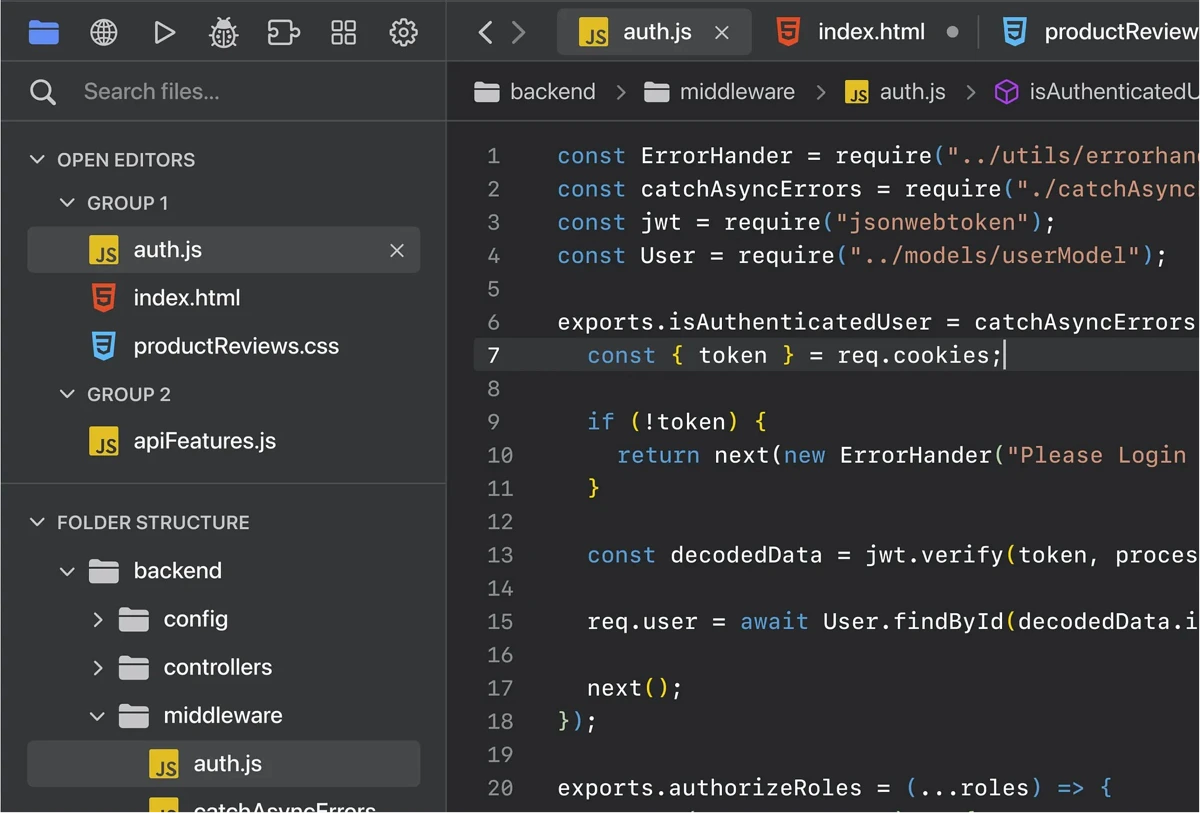The image size is (1200, 813).
Task: Open the web preview globe icon
Action: [x=103, y=31]
